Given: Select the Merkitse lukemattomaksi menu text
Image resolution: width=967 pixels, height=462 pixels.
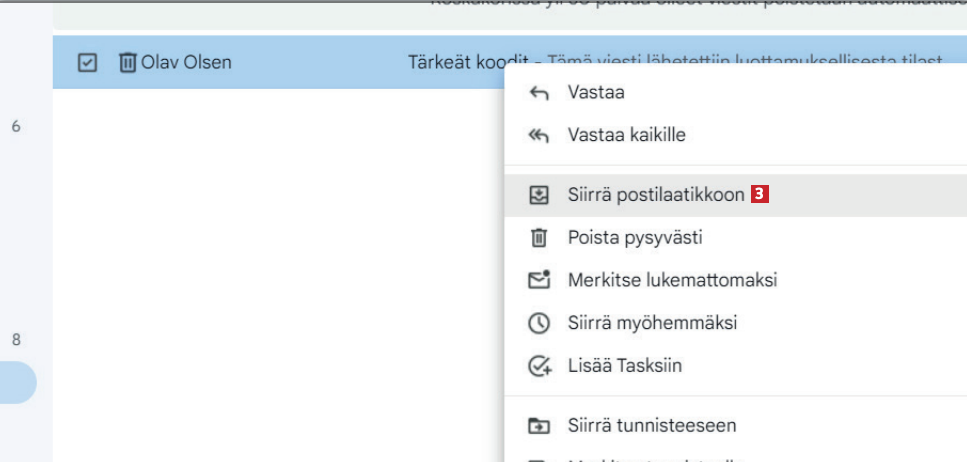Looking at the screenshot, I should (x=672, y=280).
